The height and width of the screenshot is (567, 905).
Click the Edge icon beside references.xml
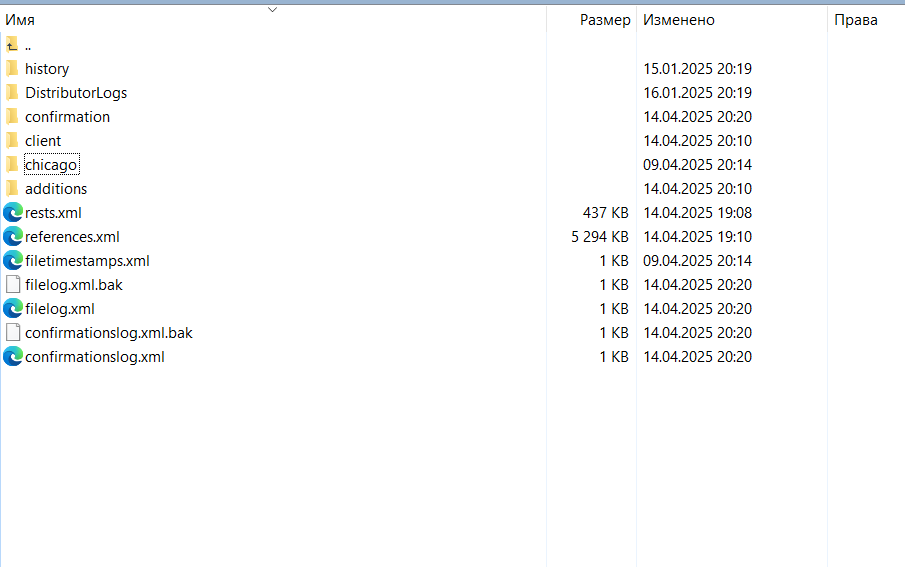13,237
